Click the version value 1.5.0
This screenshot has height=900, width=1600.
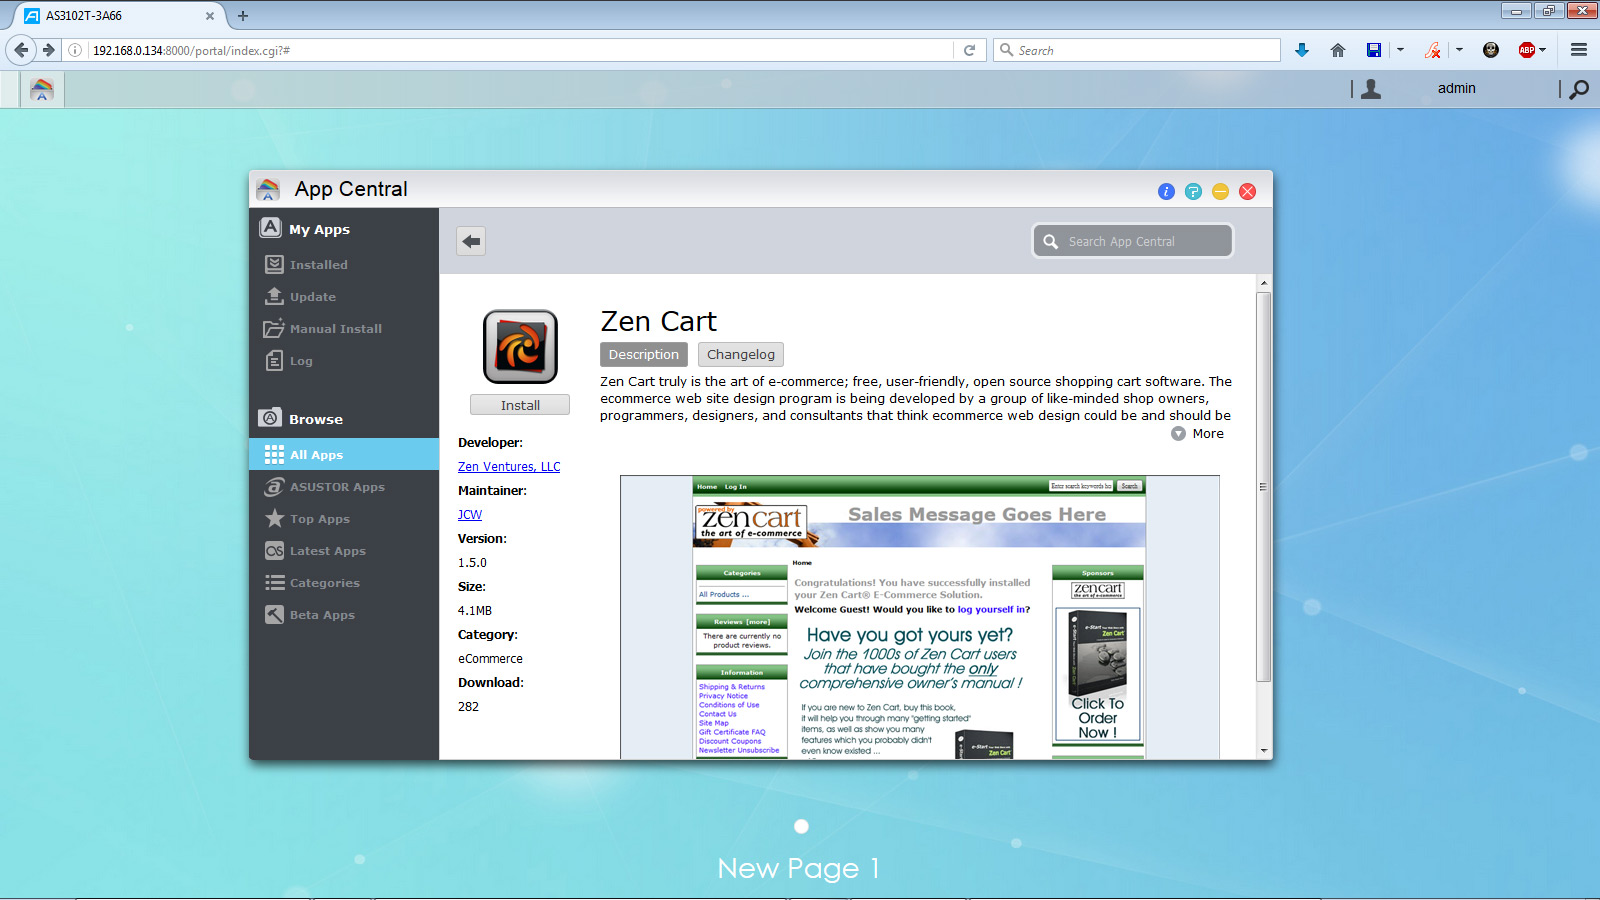click(x=473, y=563)
